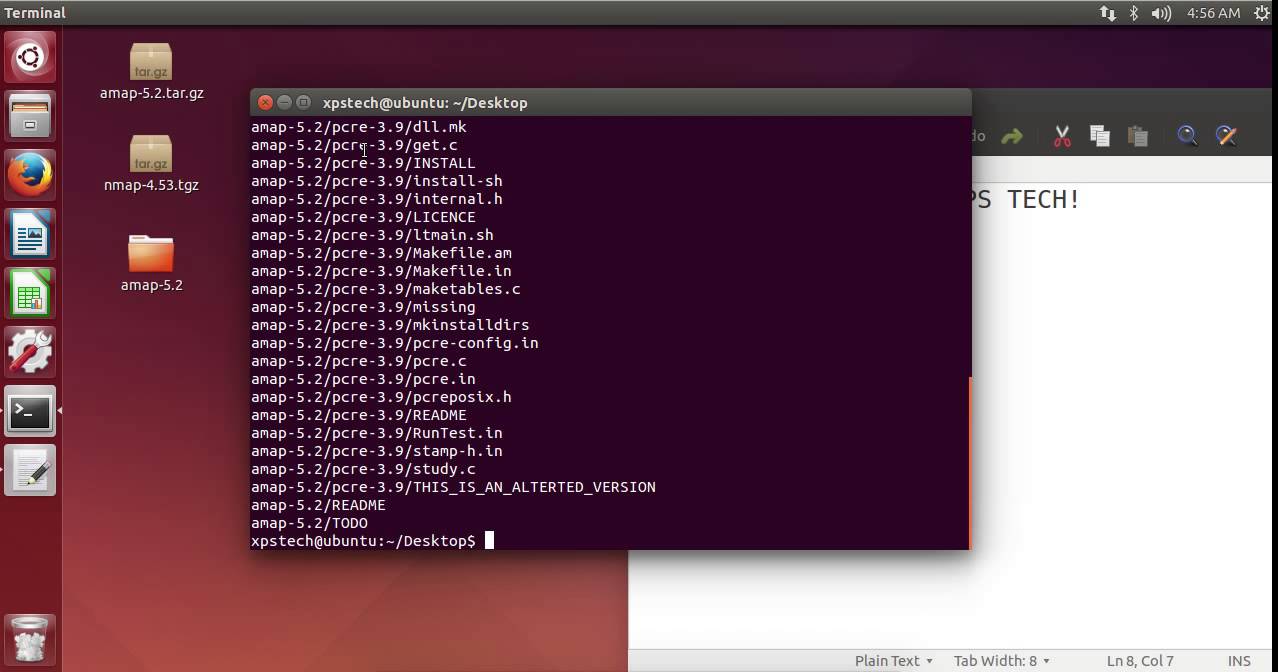Open the session gear menu in top panel
Screen dimensions: 1278x672
click(1260, 13)
